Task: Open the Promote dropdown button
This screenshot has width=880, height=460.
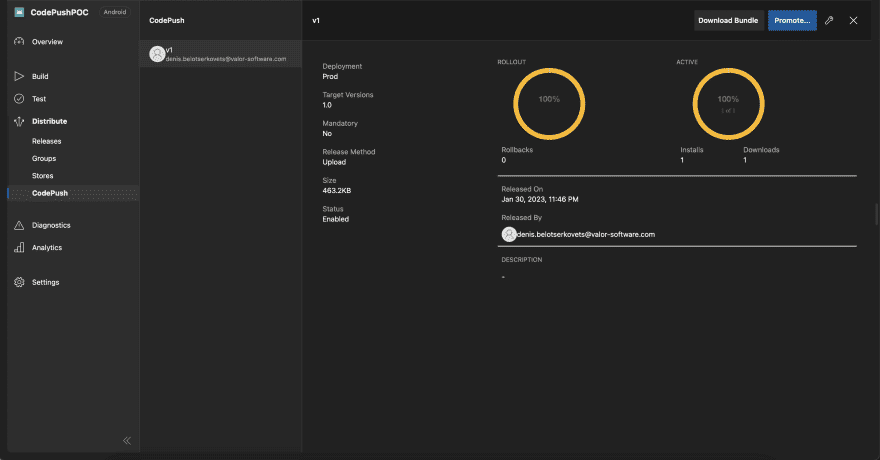Action: (x=792, y=20)
